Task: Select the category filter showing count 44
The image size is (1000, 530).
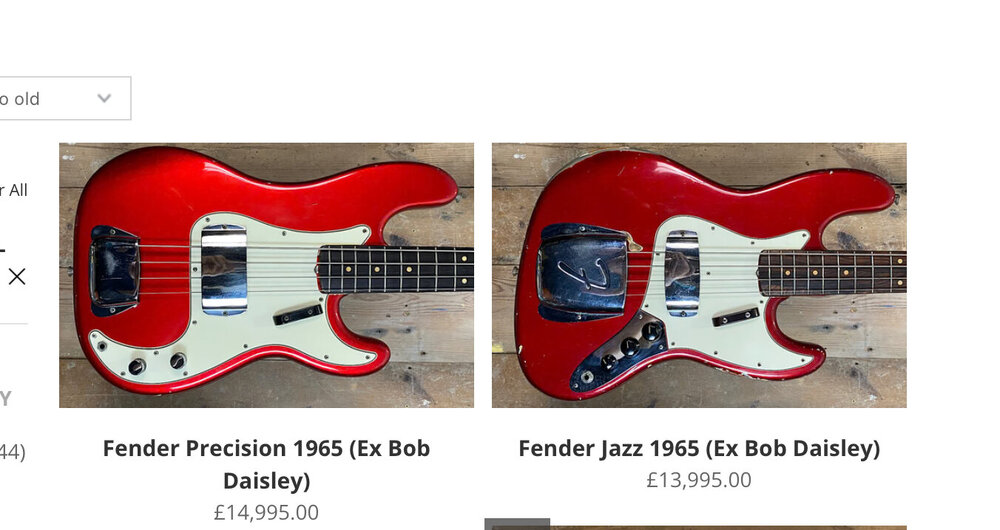Action: tap(12, 452)
